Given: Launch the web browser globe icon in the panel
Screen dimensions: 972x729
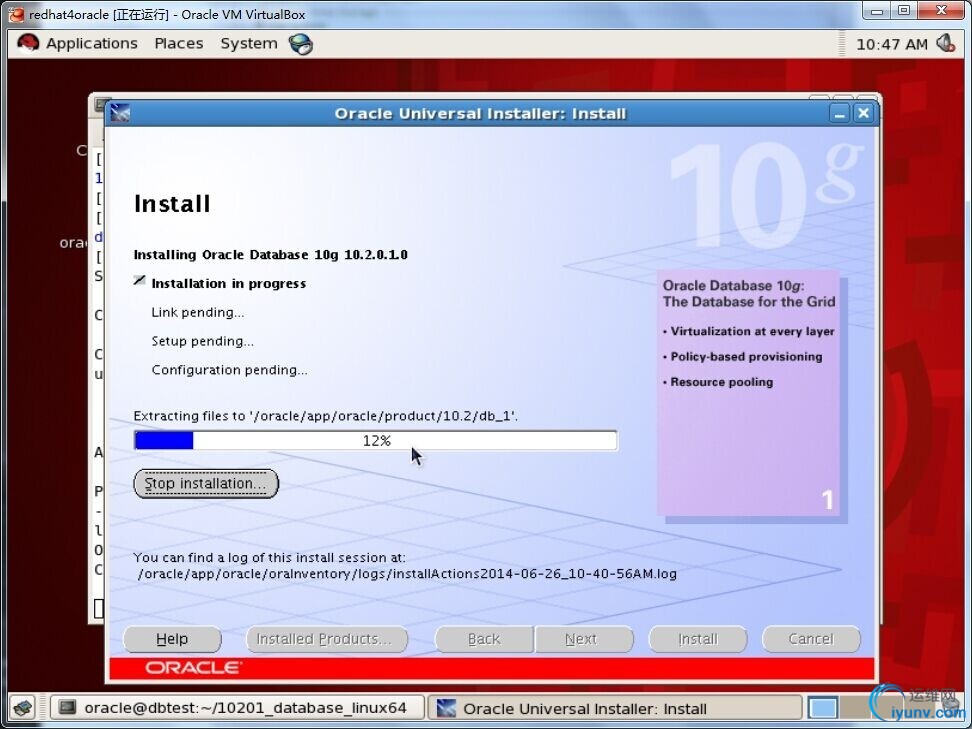Looking at the screenshot, I should [301, 44].
